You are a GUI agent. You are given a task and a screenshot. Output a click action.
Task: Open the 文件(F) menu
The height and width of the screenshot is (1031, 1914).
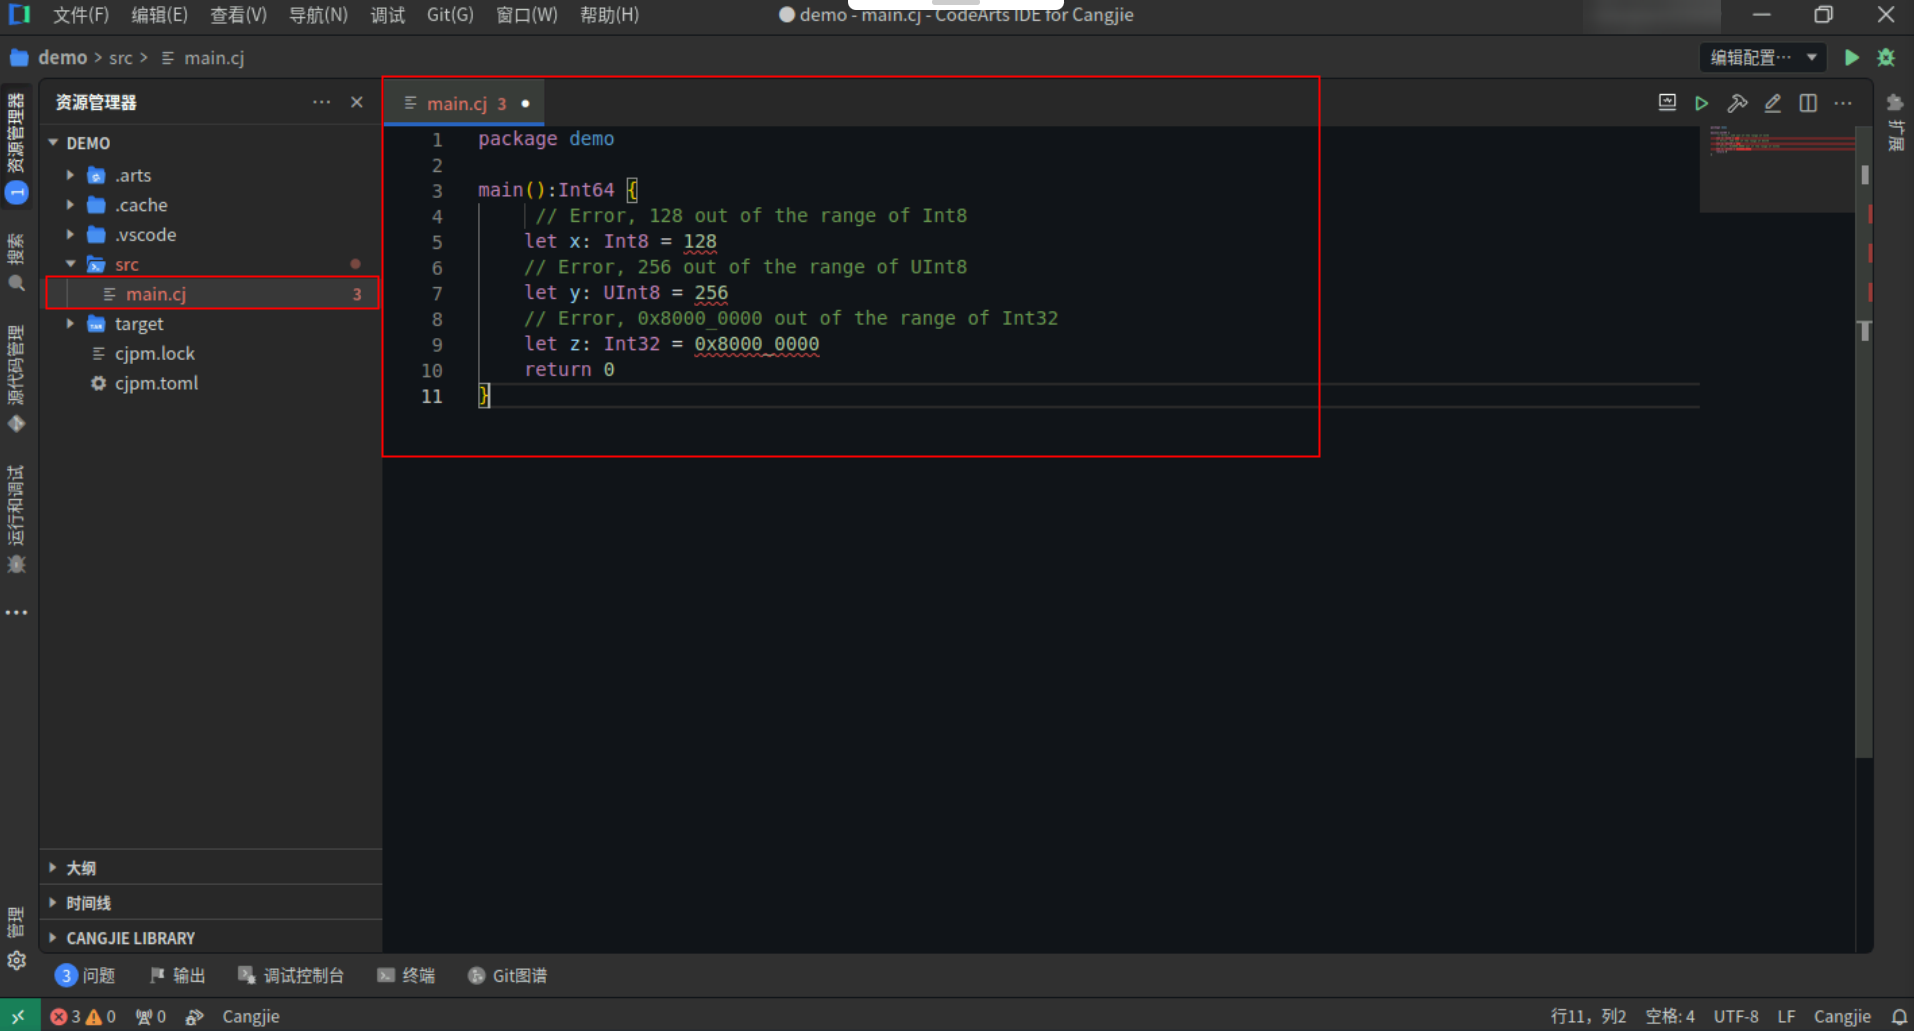click(x=80, y=15)
